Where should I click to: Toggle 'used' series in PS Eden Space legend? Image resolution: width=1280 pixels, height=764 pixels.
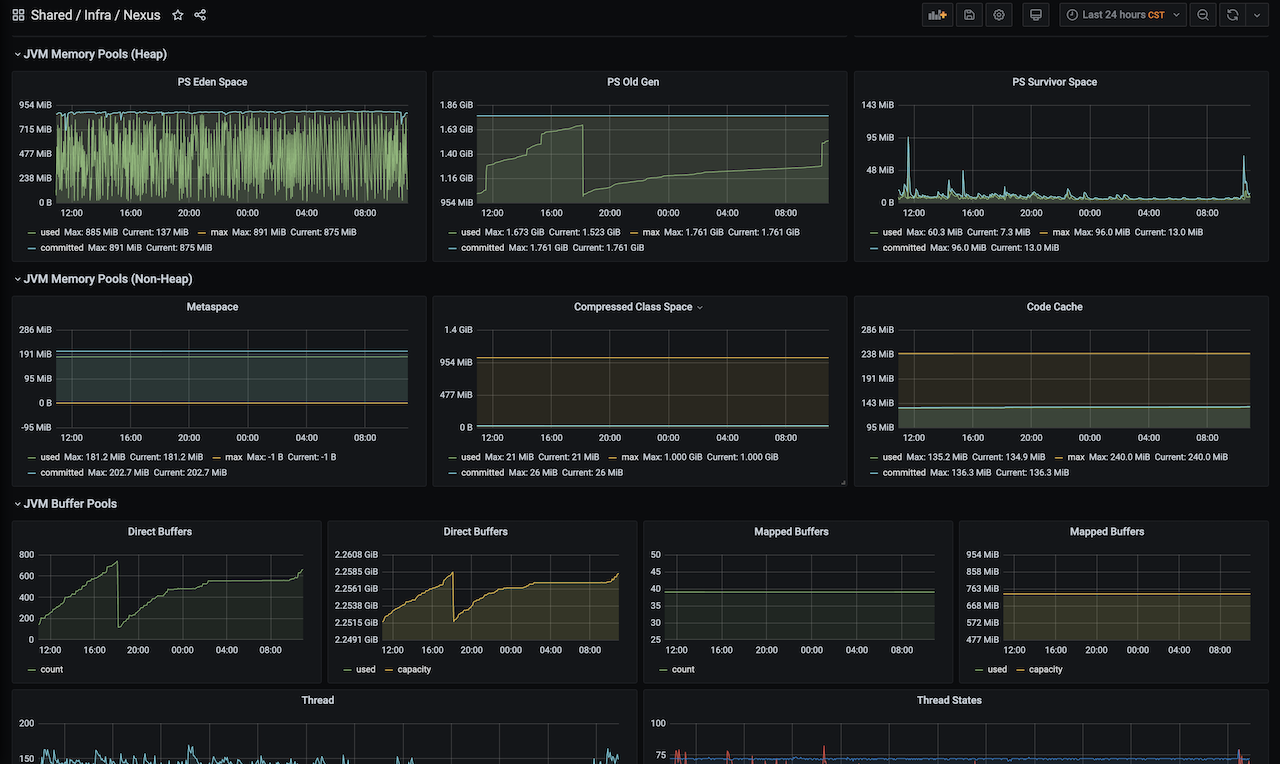[50, 232]
